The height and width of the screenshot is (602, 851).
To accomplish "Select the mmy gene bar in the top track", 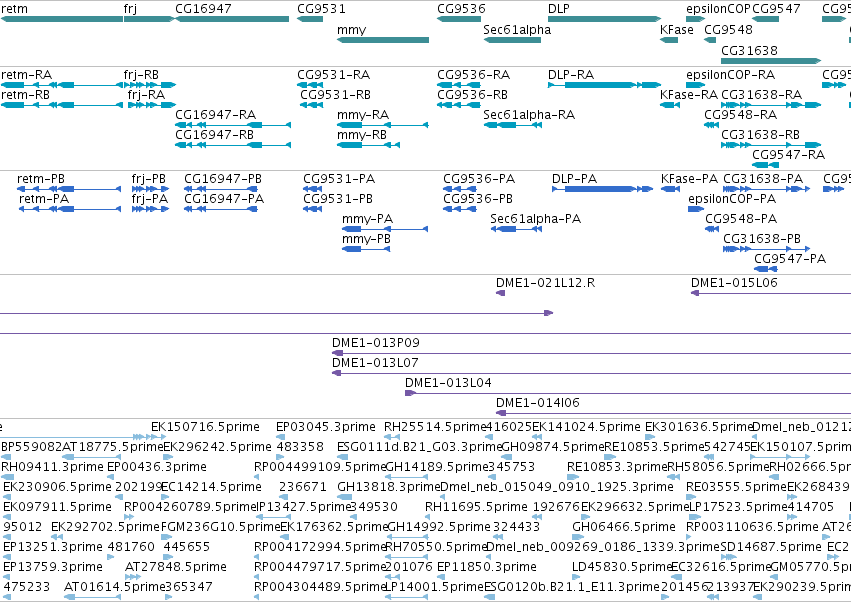I will 383,40.
